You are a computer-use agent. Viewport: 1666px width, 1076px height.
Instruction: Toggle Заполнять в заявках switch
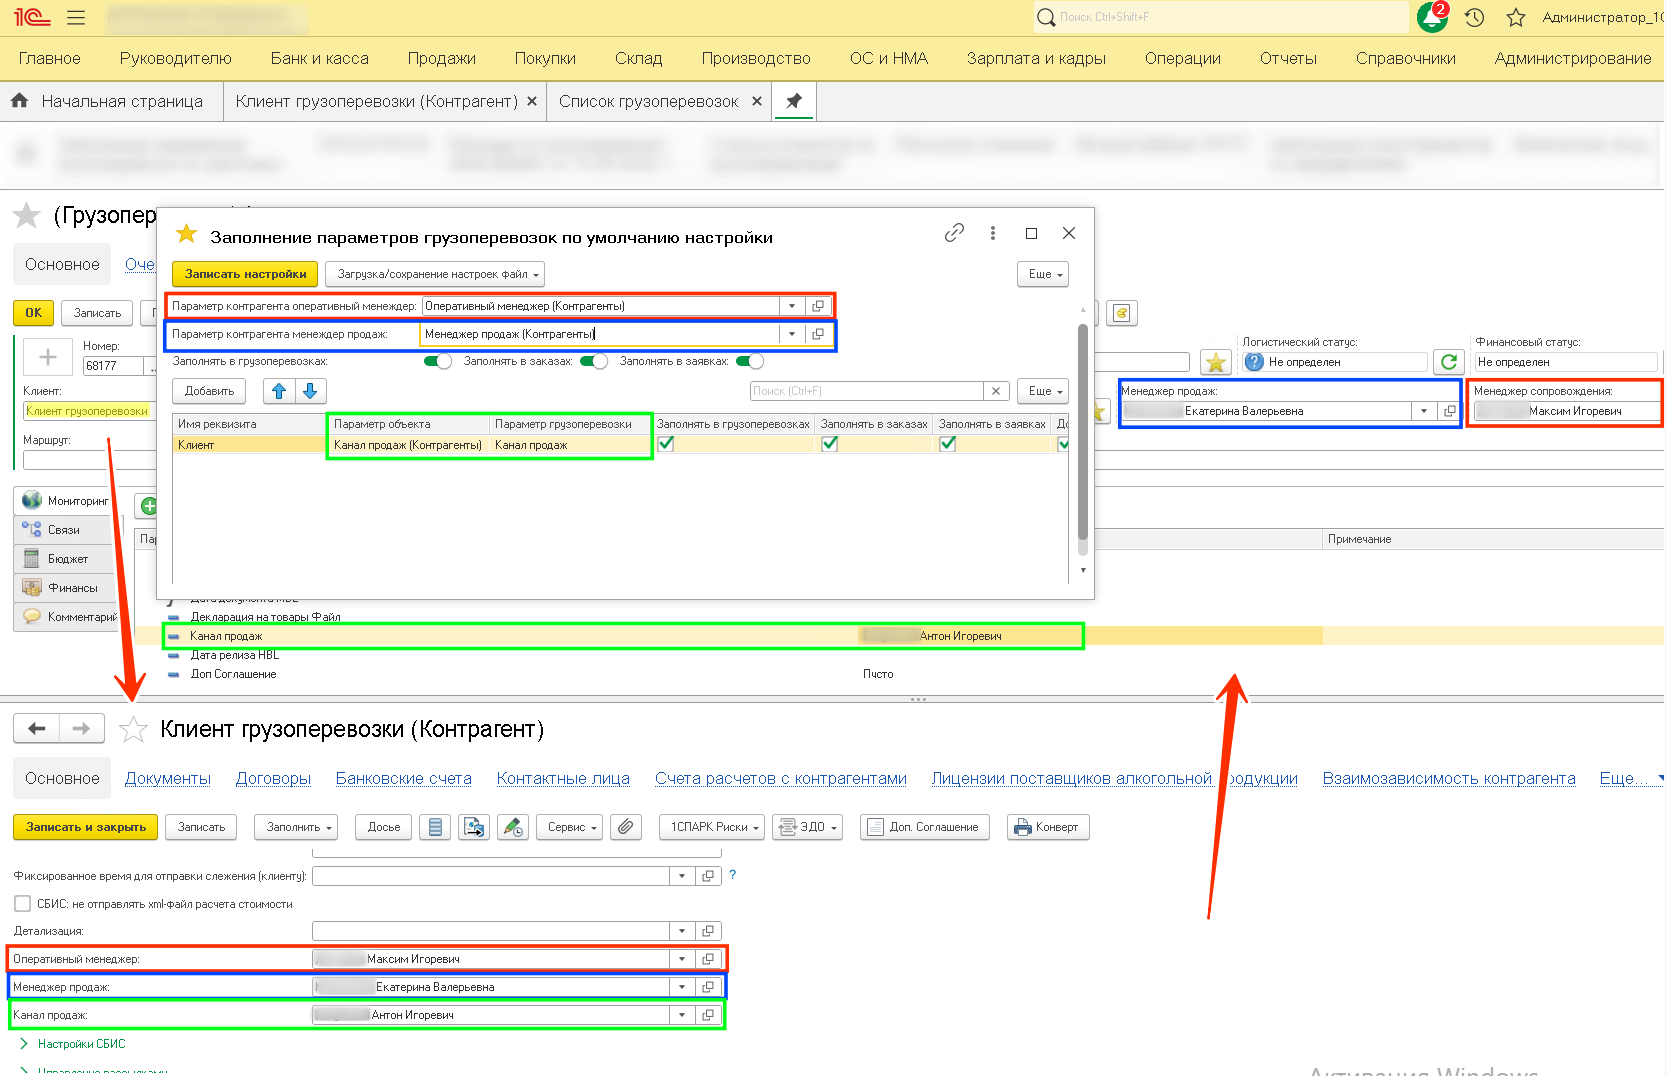(x=750, y=361)
